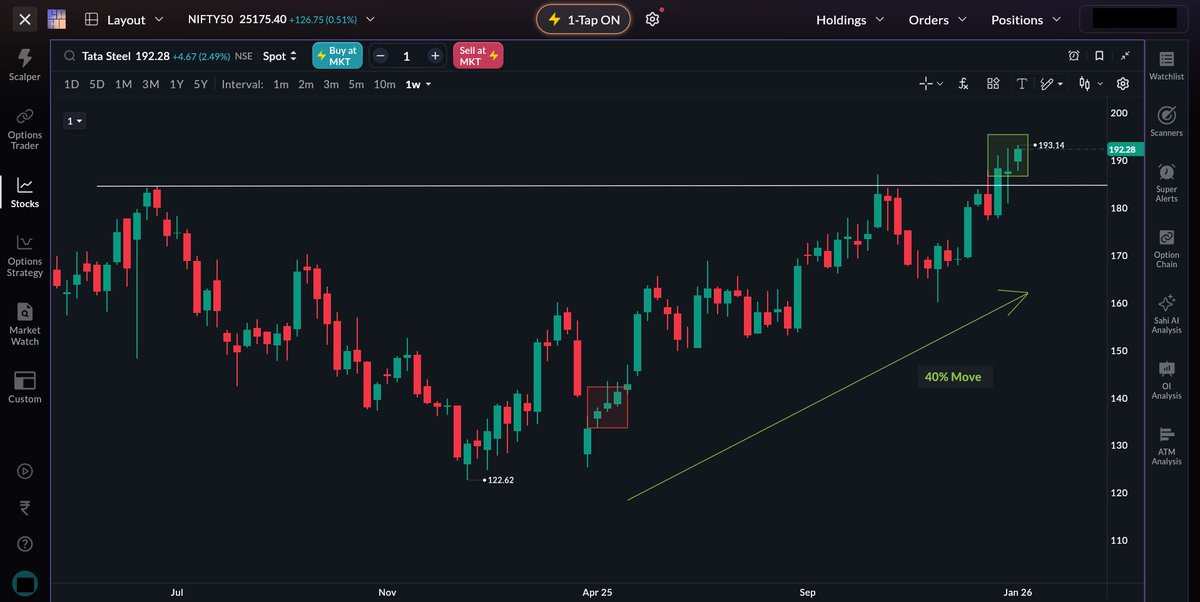Click the colorful app logo icon
Screen dimensions: 1200x602
[x=57, y=19]
